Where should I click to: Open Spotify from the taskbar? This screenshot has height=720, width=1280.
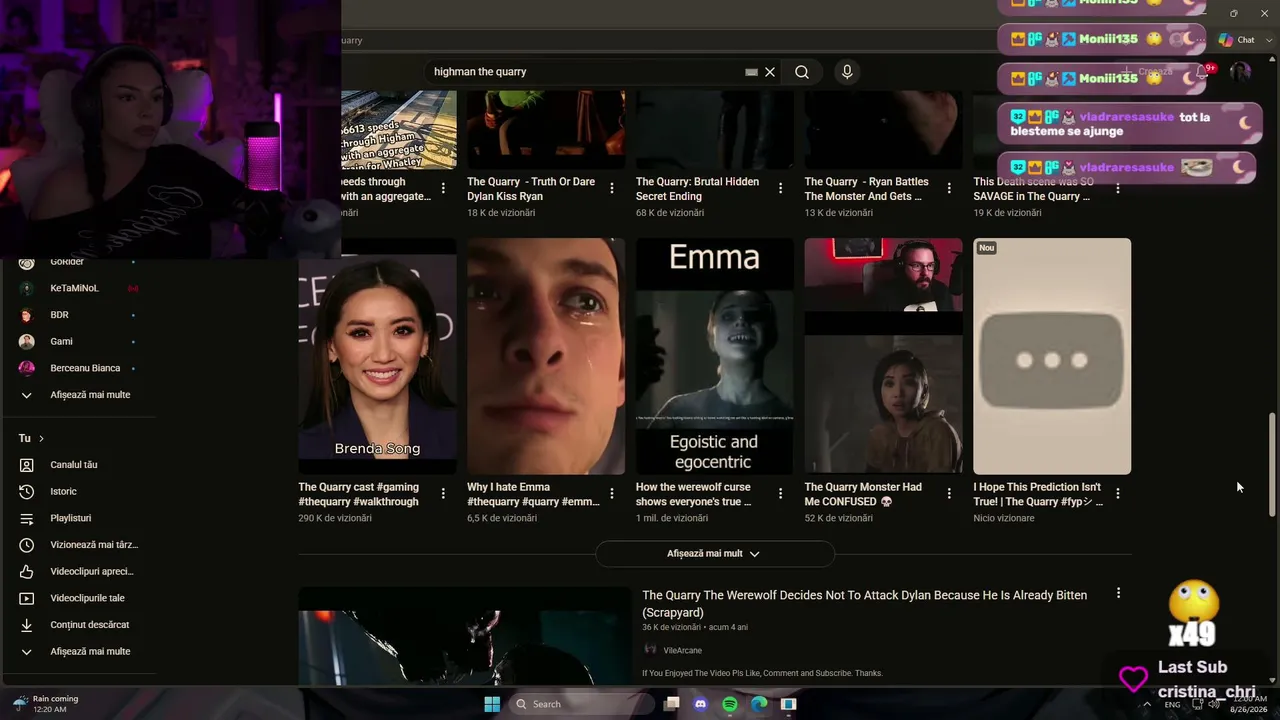point(730,704)
